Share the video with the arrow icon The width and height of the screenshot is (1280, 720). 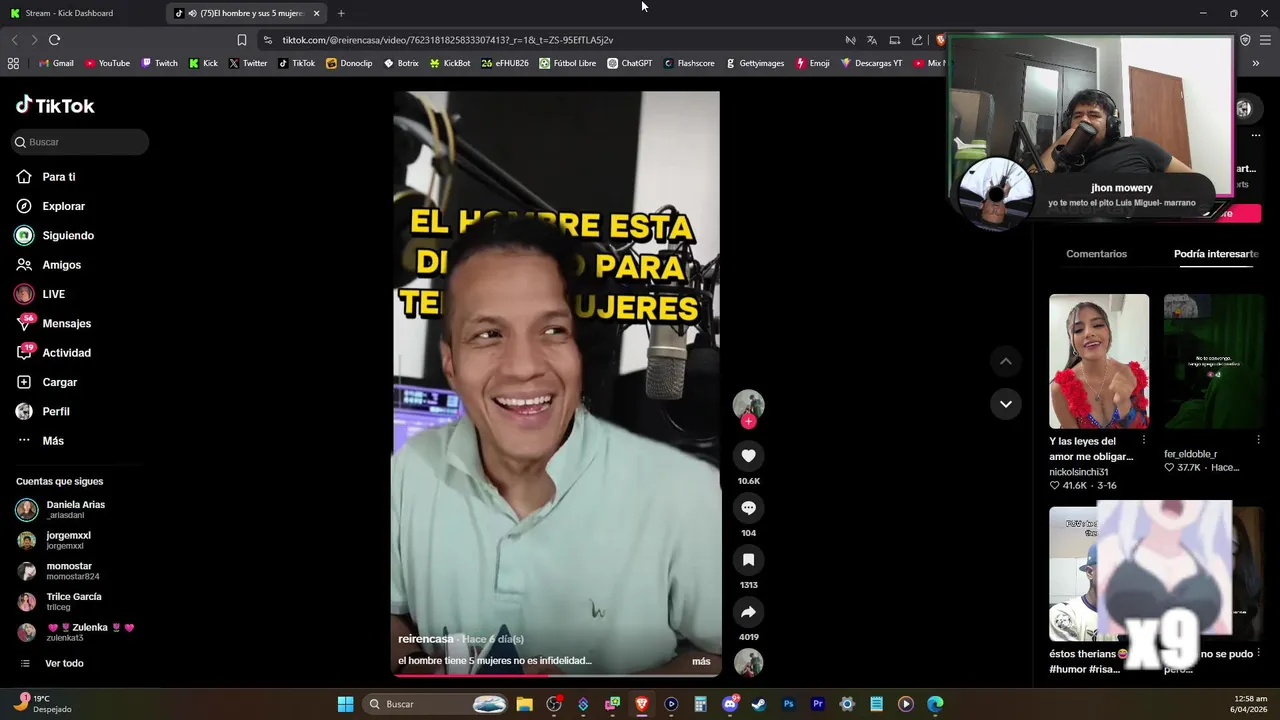pos(748,612)
